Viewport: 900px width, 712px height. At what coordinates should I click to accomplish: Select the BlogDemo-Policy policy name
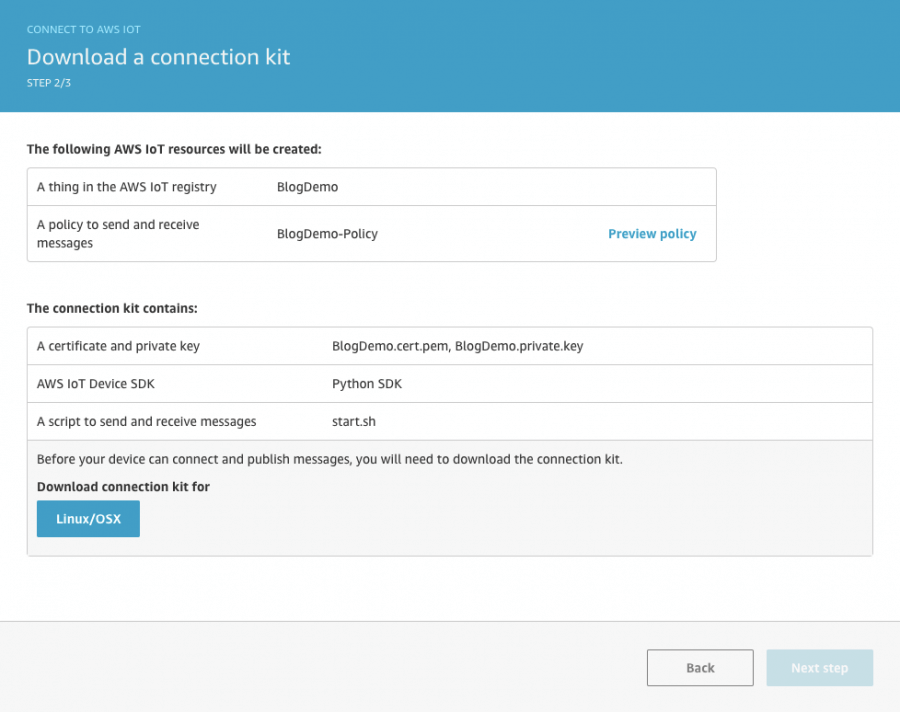click(x=327, y=234)
